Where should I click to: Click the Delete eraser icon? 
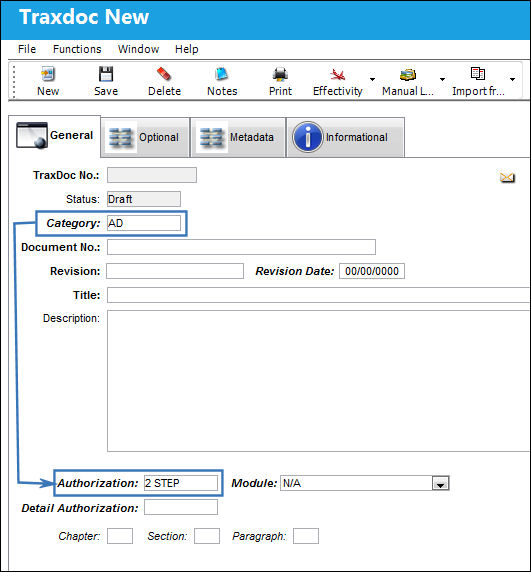click(164, 74)
